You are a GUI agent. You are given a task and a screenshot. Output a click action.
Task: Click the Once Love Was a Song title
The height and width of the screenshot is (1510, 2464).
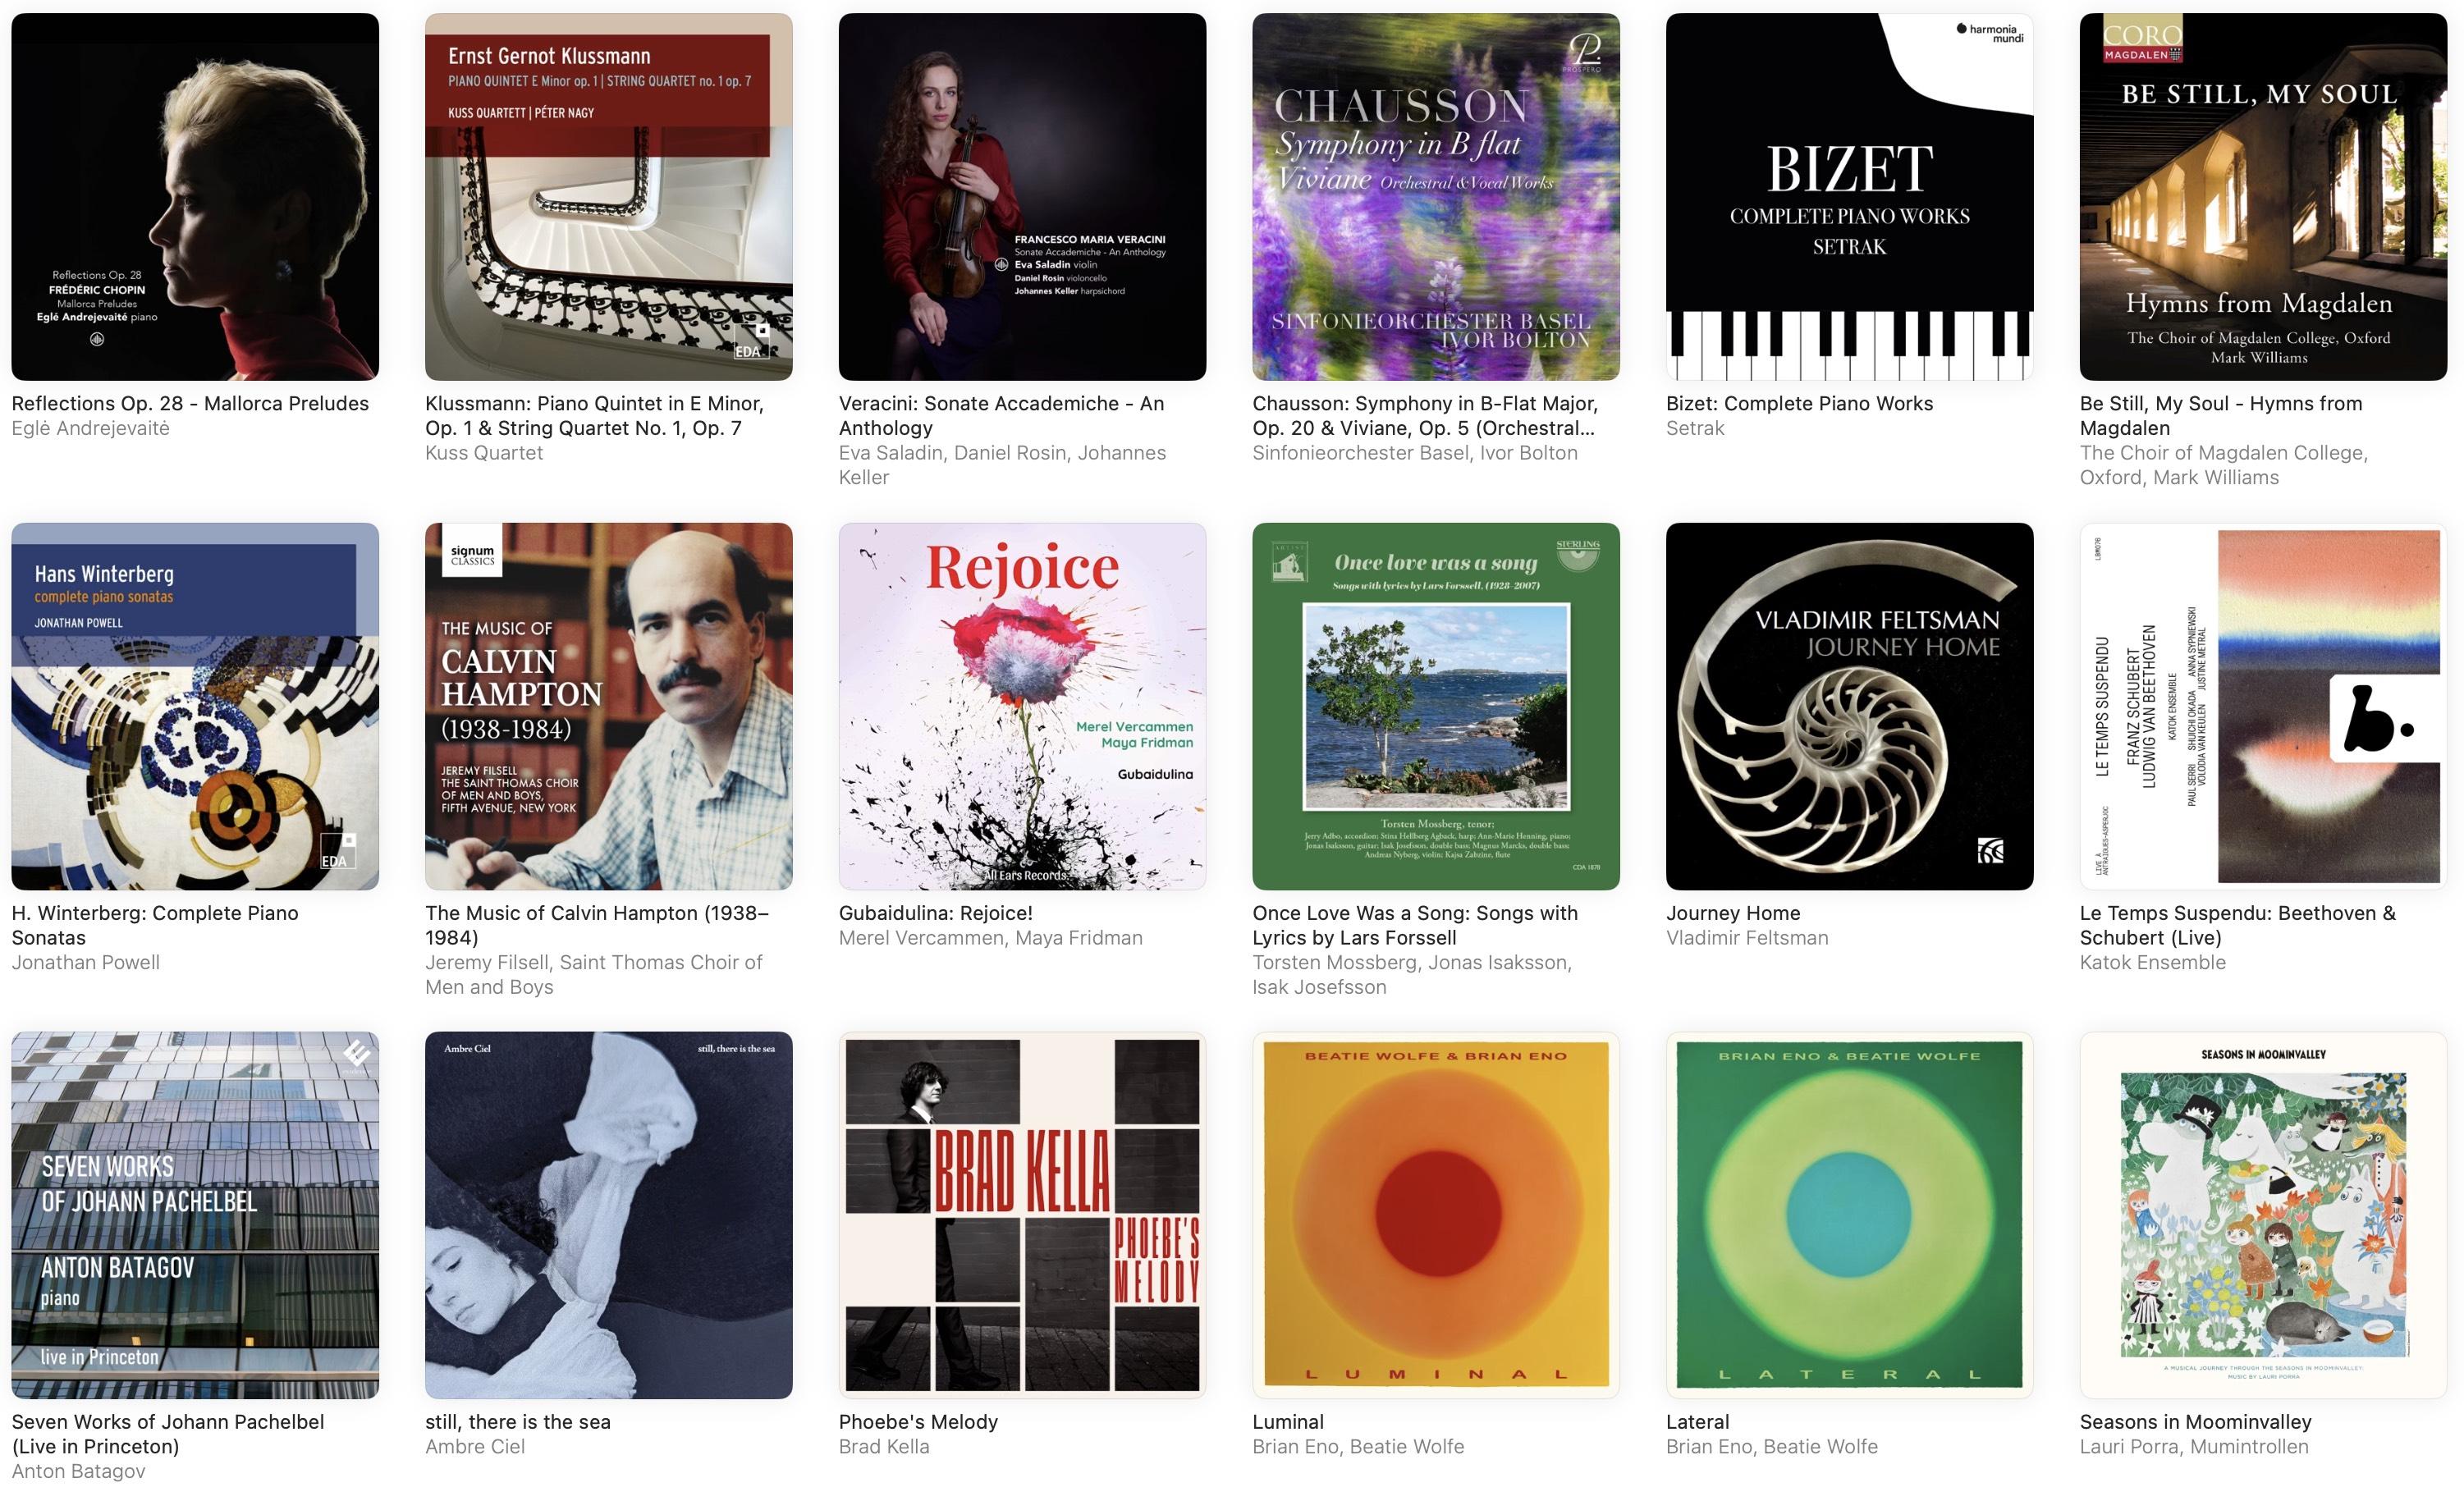[1415, 925]
